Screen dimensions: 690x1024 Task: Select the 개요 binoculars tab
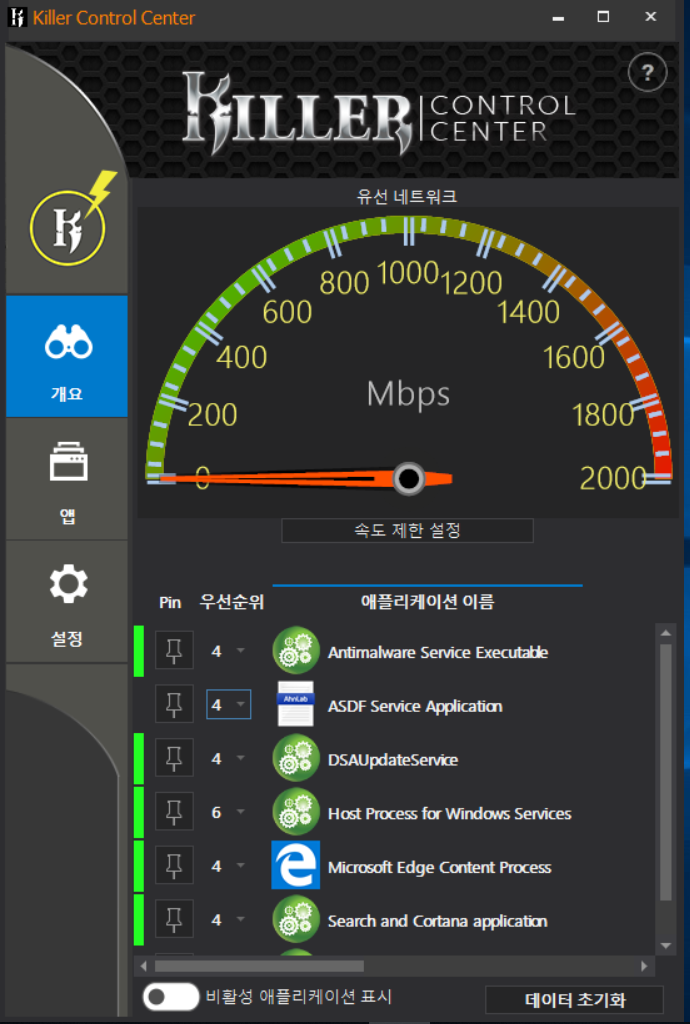coord(67,357)
